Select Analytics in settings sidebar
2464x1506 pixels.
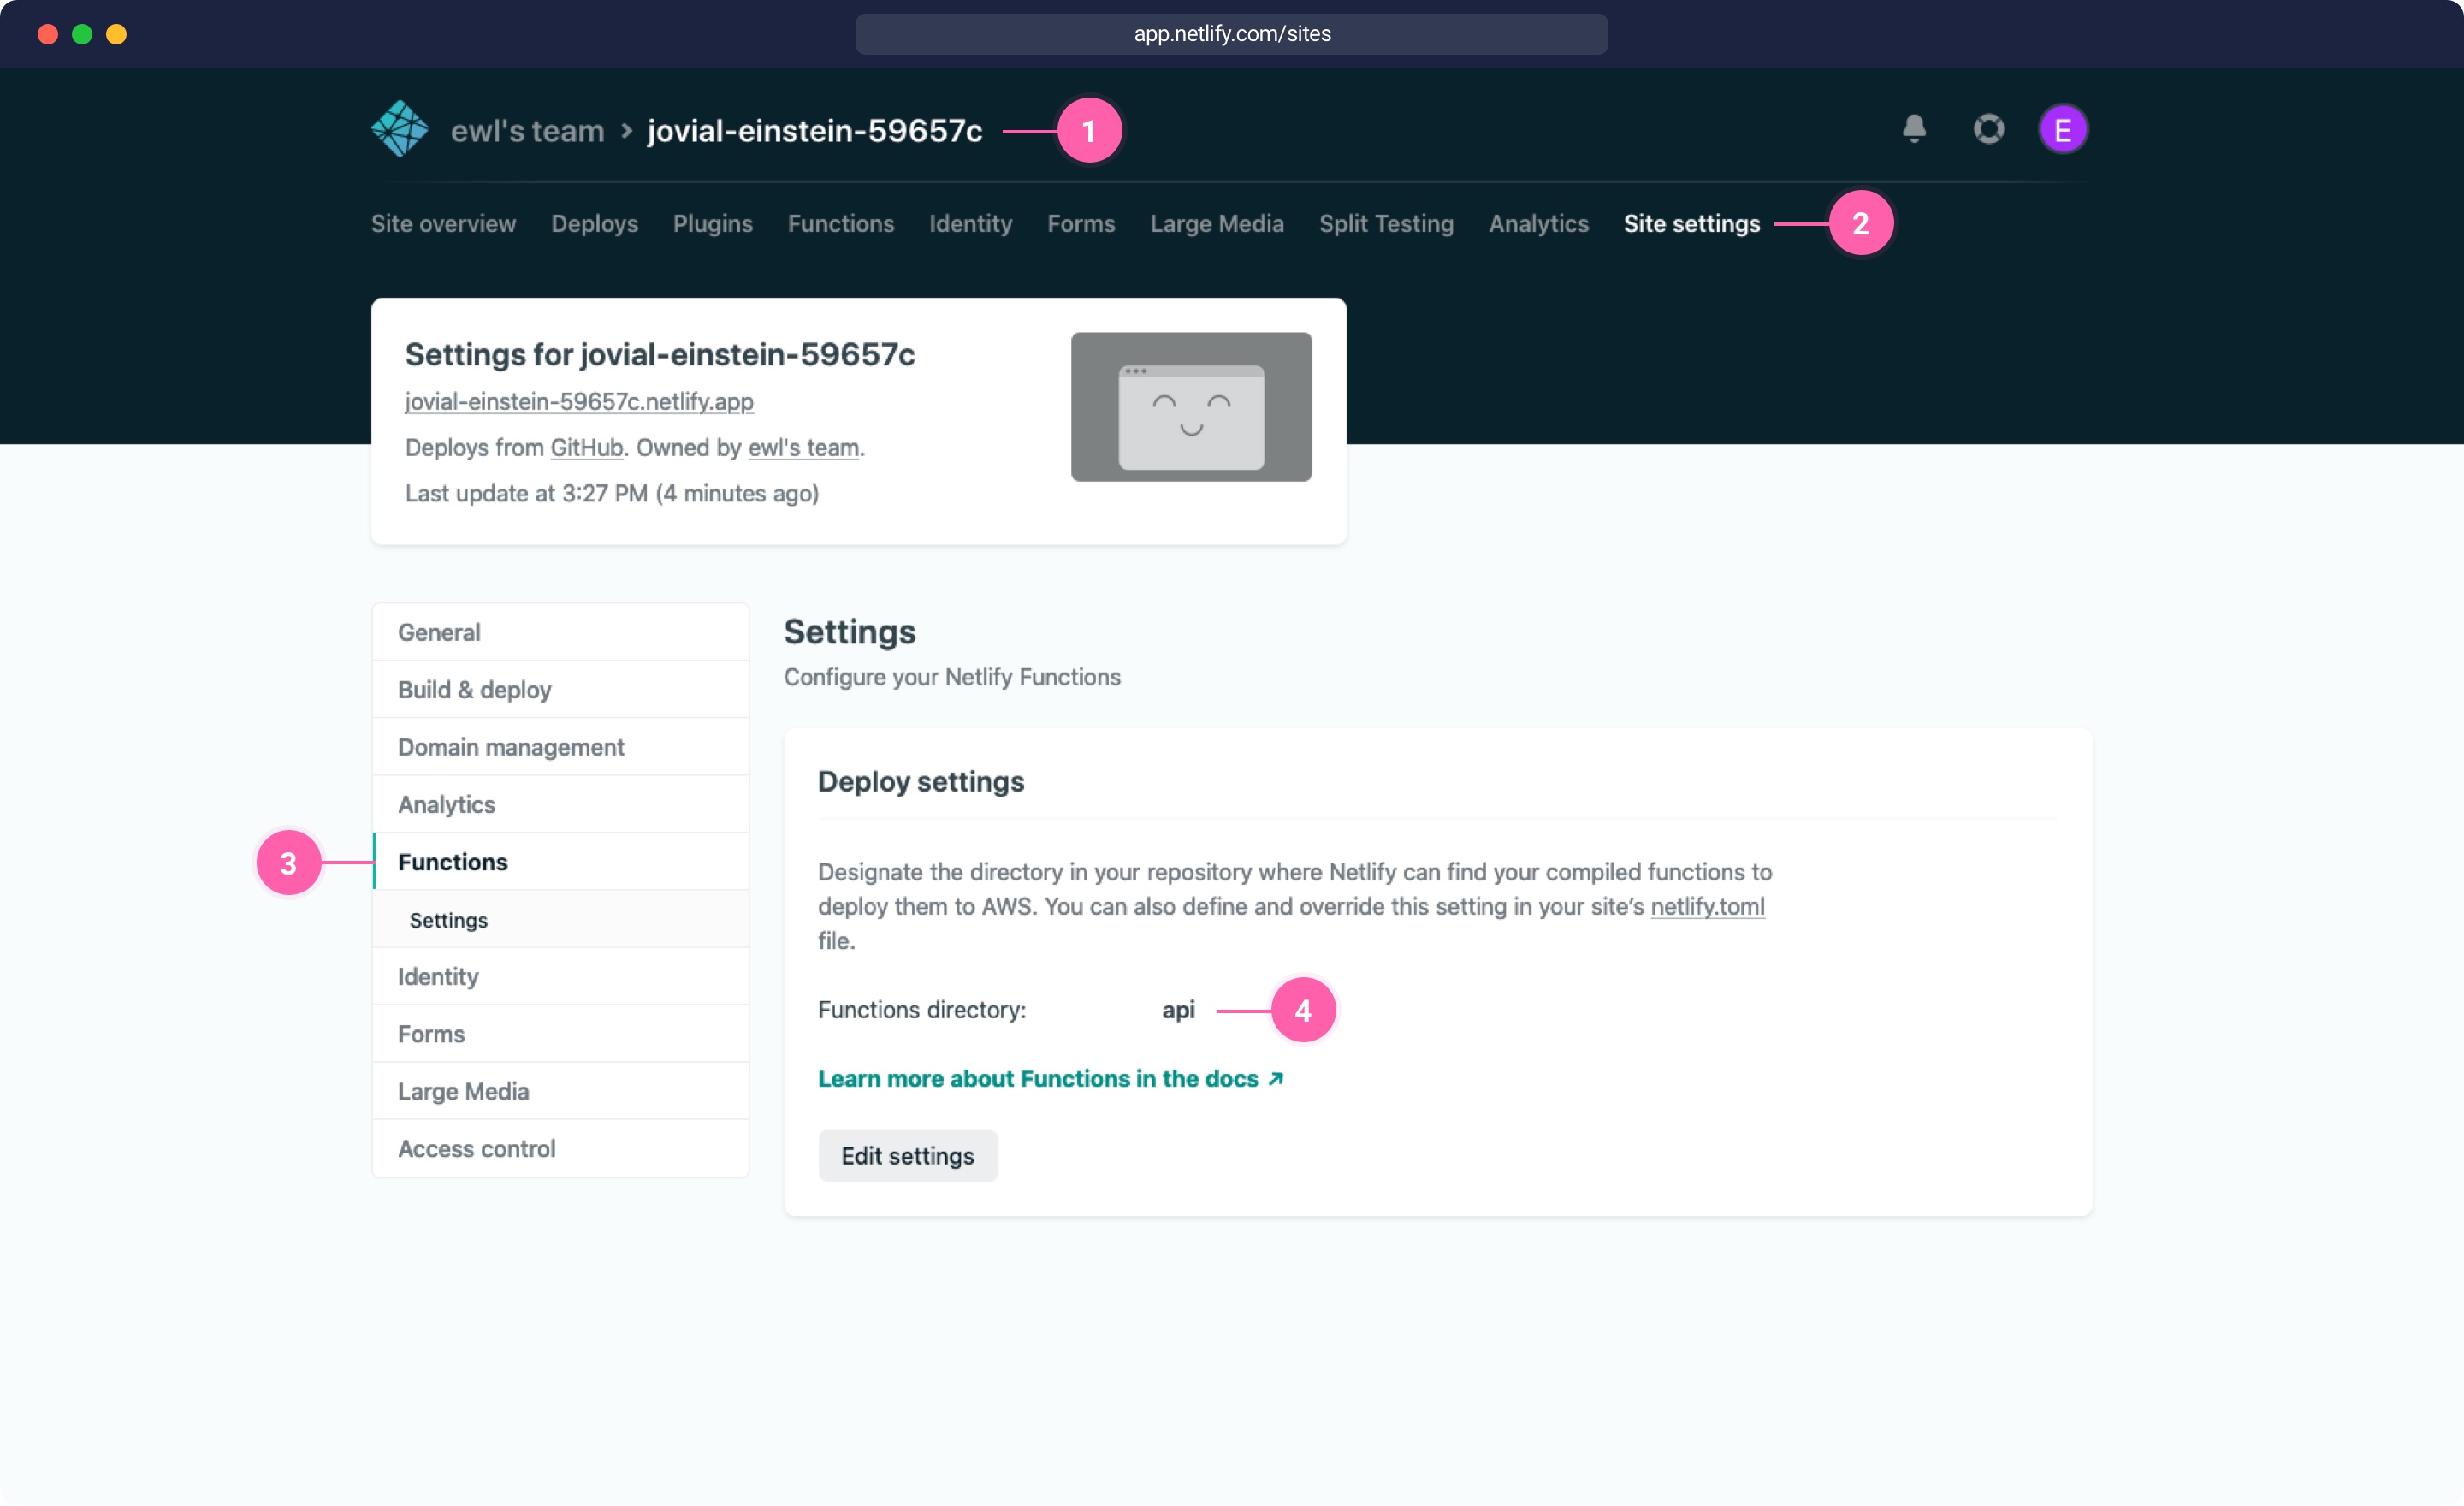[560, 805]
